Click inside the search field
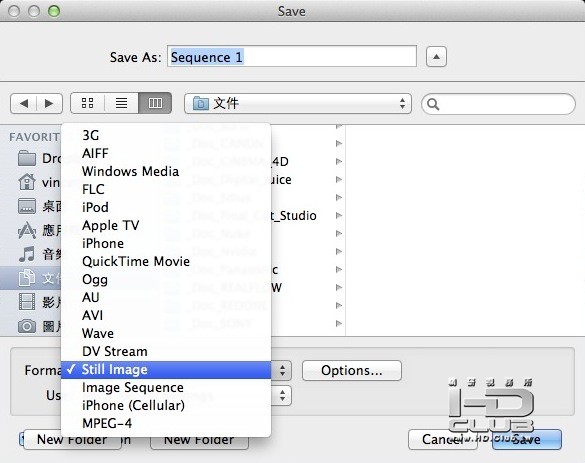The image size is (585, 463). tap(498, 104)
